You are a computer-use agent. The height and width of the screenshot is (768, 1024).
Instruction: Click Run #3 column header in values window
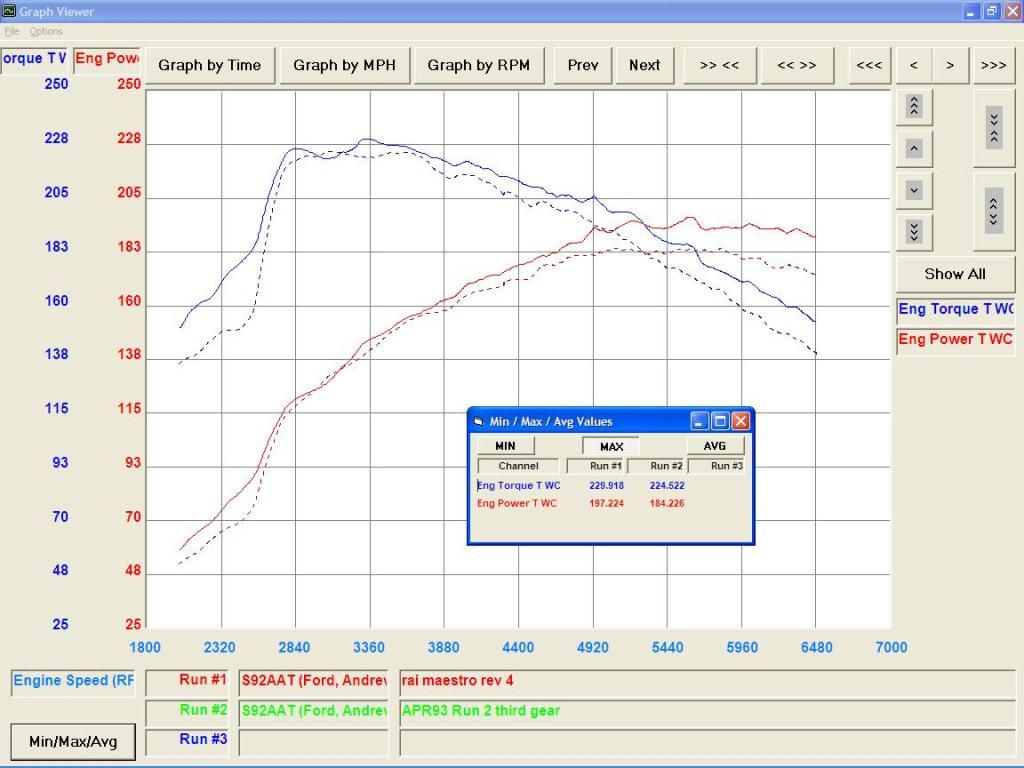coord(716,466)
